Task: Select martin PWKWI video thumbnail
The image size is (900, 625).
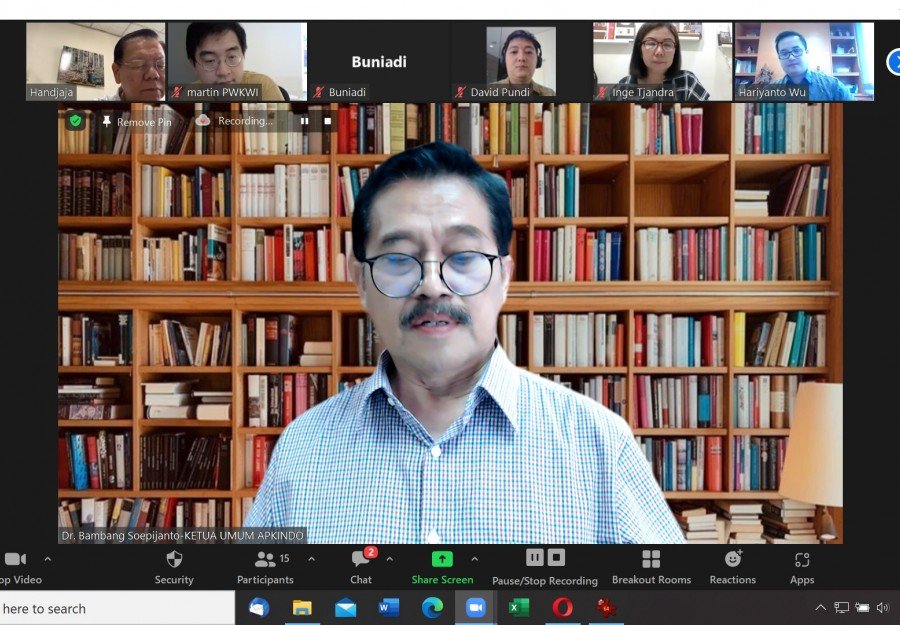Action: [x=238, y=61]
